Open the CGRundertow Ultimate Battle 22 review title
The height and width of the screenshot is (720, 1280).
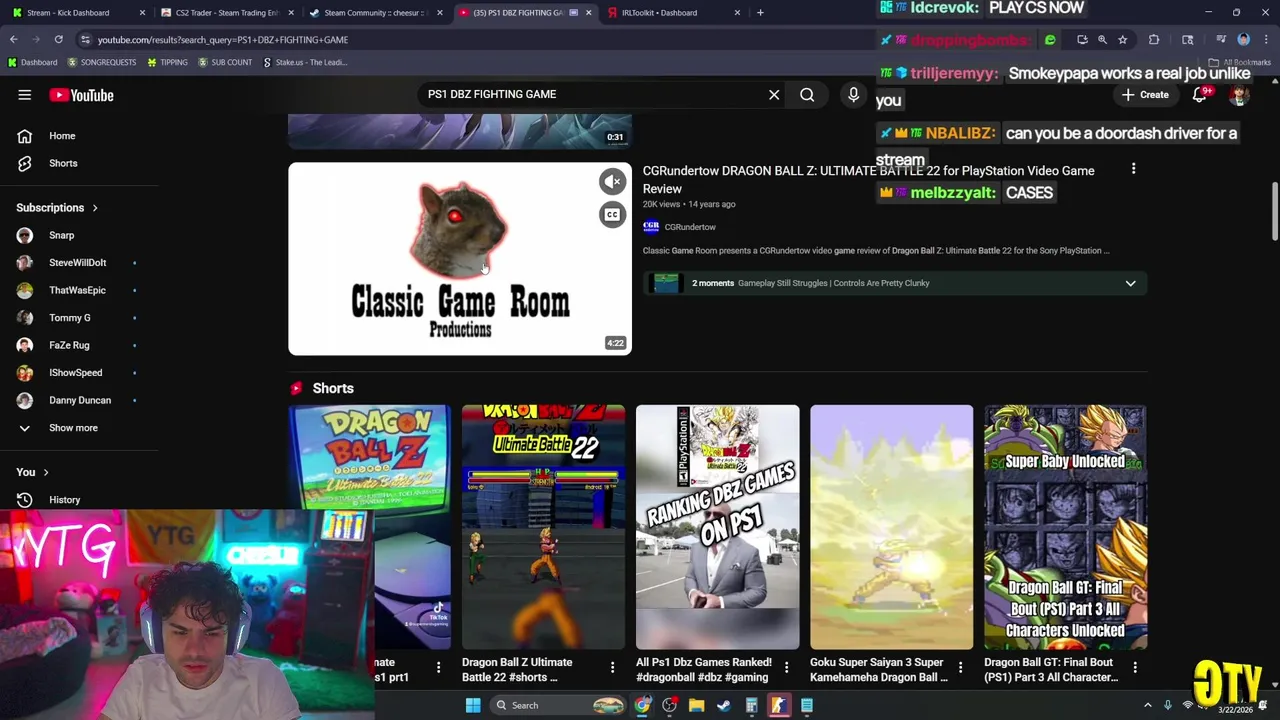pyautogui.click(x=868, y=180)
